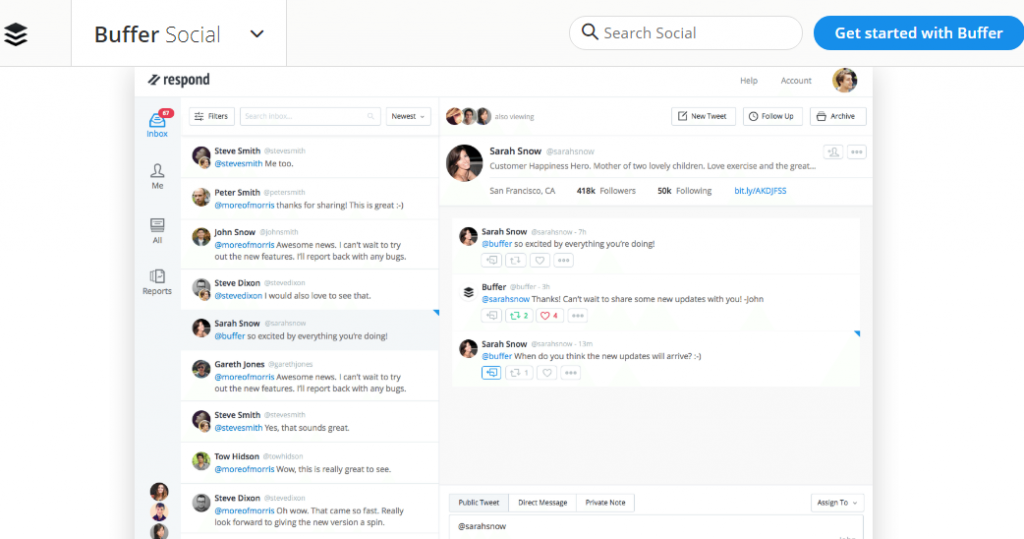Image resolution: width=1024 pixels, height=539 pixels.
Task: Click @sarahsnow mention in Buffer's tweet
Action: click(505, 299)
